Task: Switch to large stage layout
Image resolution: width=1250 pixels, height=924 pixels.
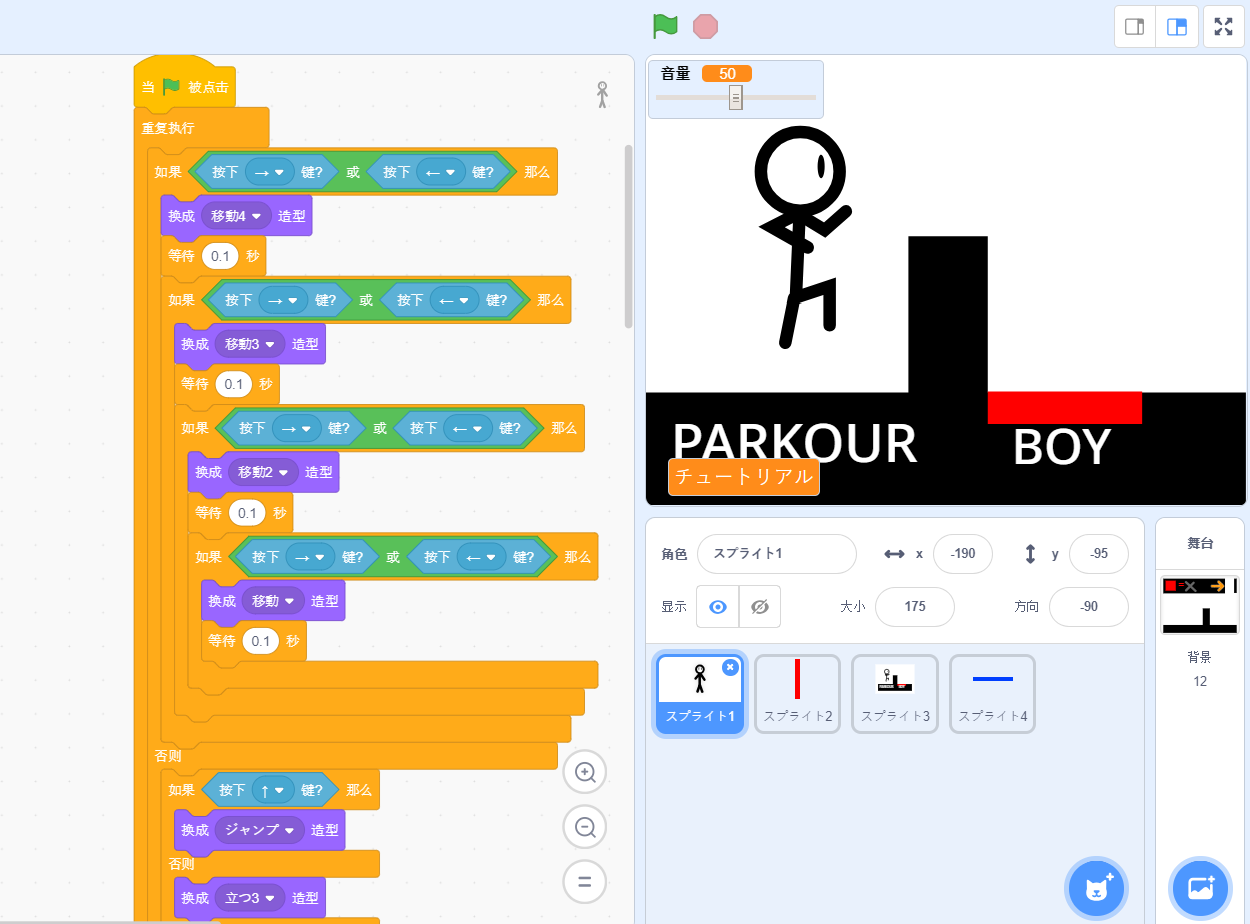Action: click(x=1177, y=27)
